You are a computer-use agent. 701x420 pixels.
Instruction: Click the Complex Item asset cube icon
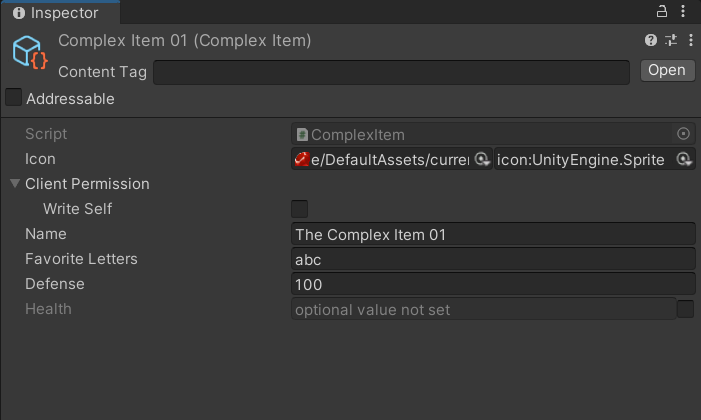click(30, 54)
